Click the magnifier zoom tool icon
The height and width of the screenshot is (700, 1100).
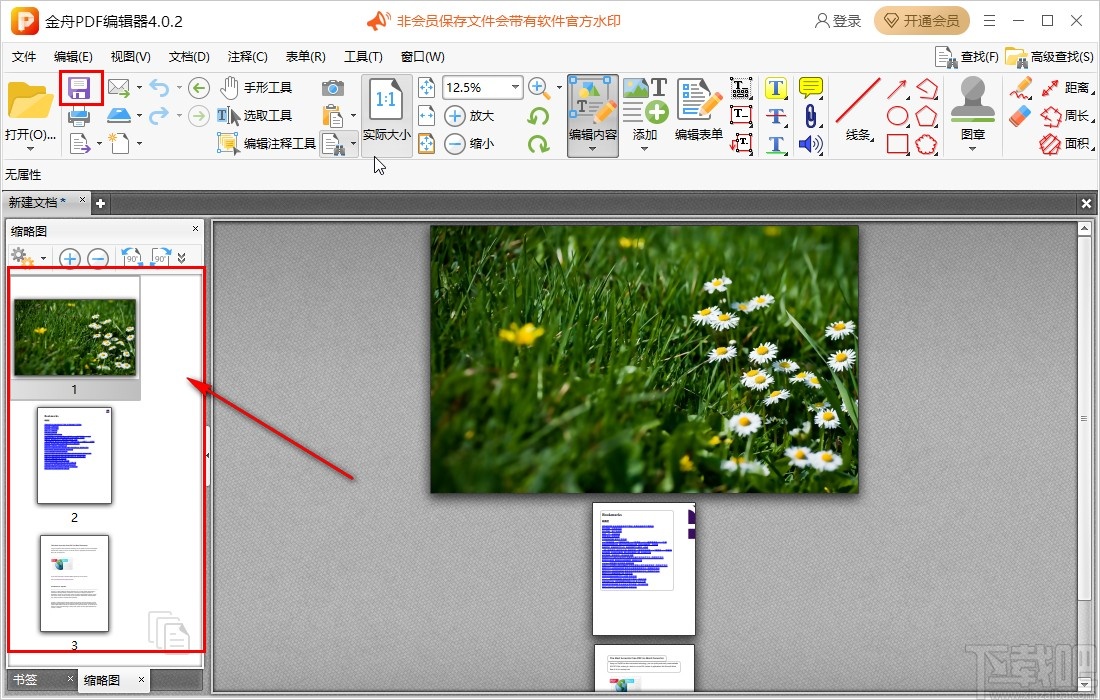(x=539, y=88)
